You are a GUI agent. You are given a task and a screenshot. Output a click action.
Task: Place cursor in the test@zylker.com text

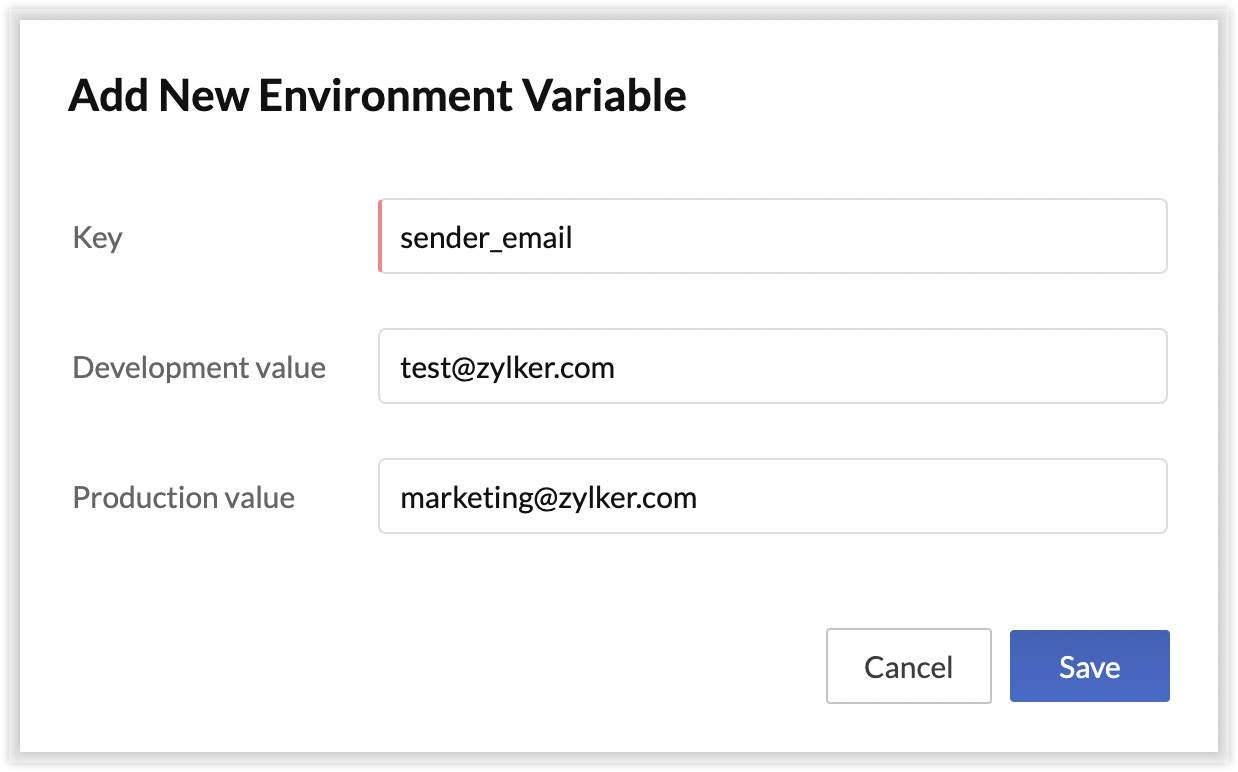click(507, 368)
